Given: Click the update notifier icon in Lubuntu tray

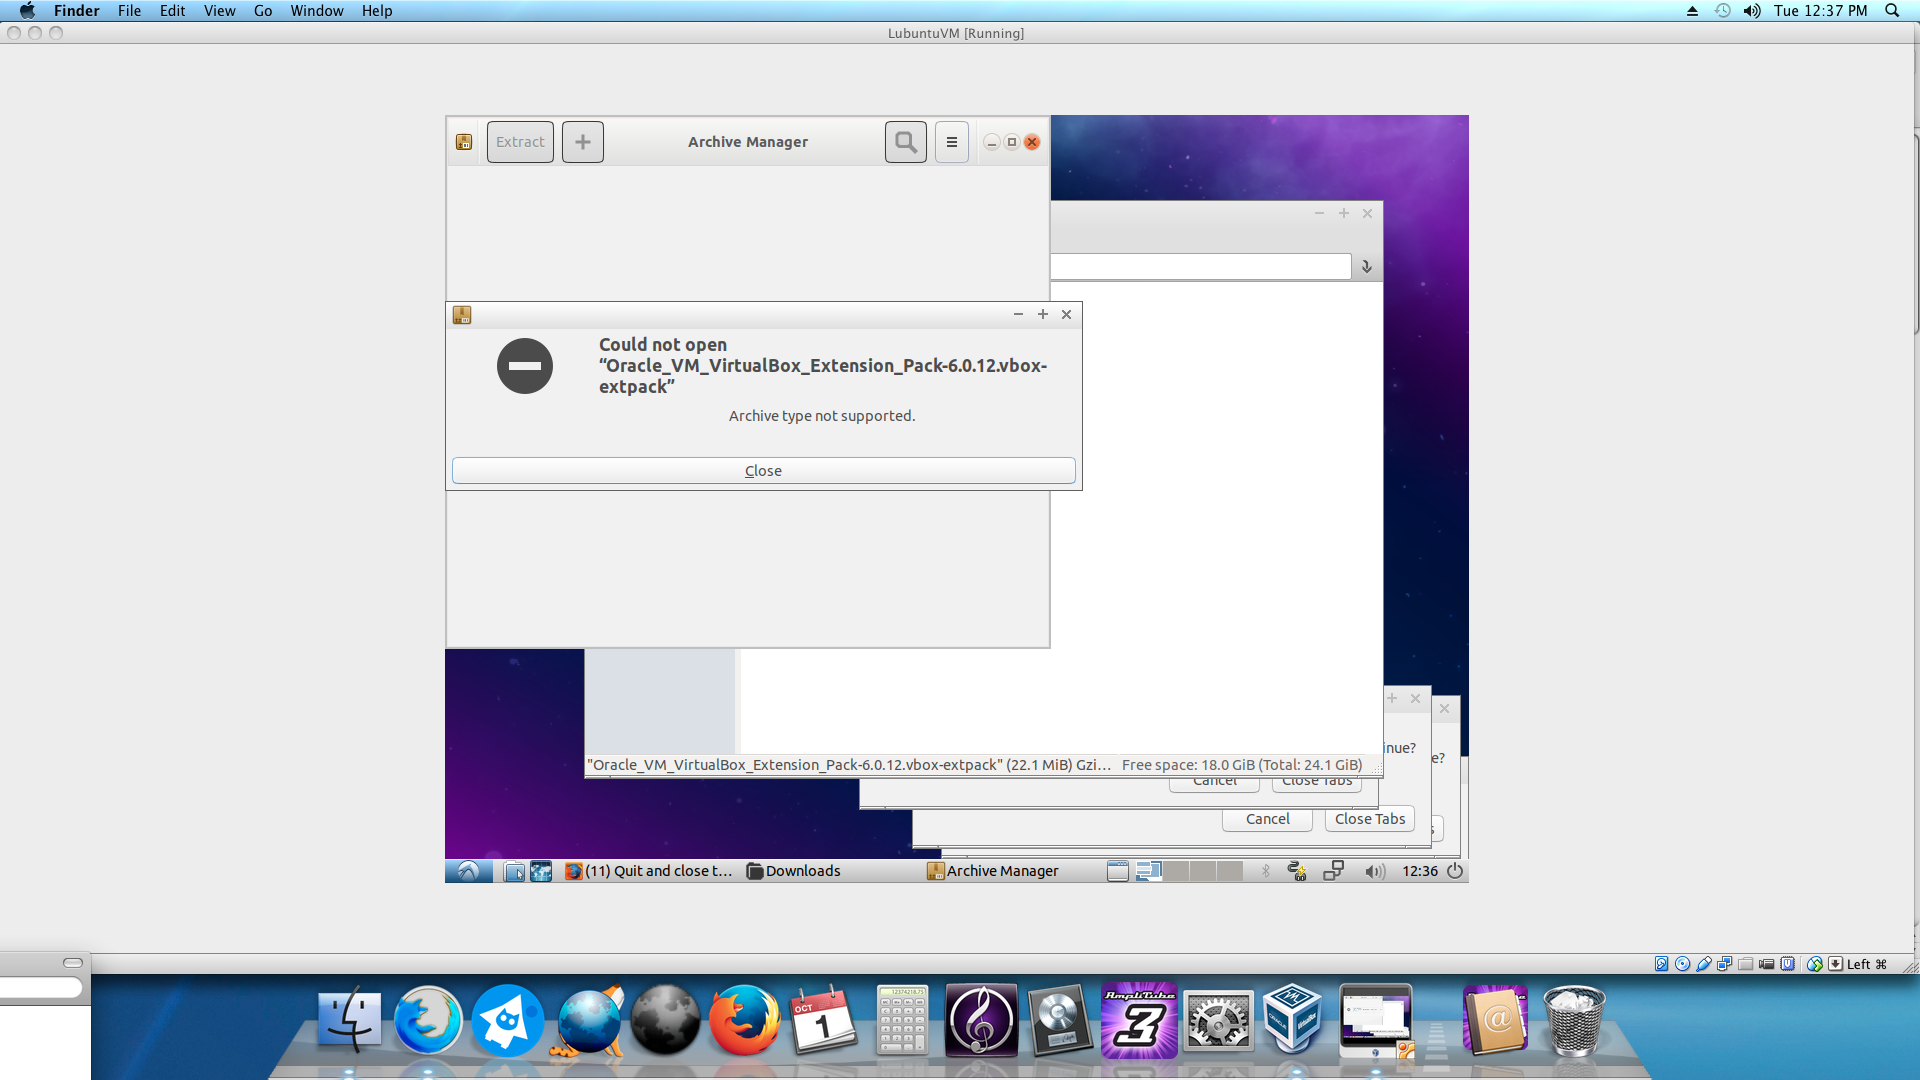Looking at the screenshot, I should (1297, 871).
